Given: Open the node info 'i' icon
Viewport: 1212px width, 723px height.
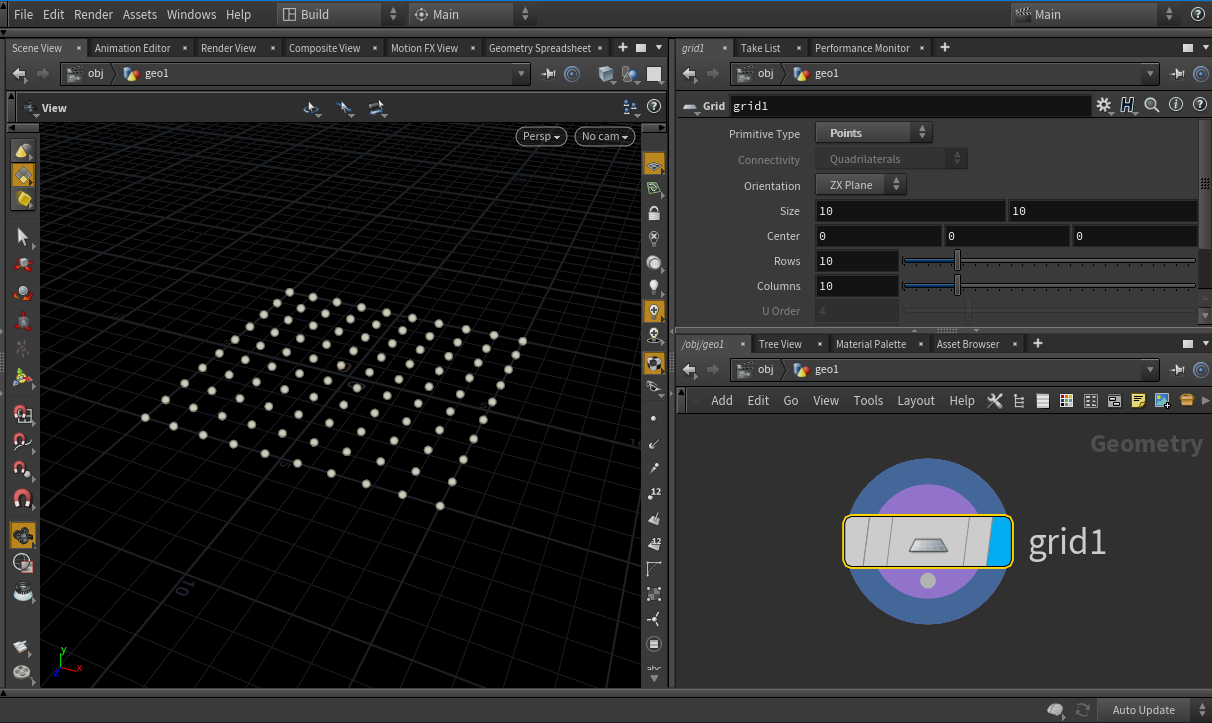Looking at the screenshot, I should [x=1175, y=105].
